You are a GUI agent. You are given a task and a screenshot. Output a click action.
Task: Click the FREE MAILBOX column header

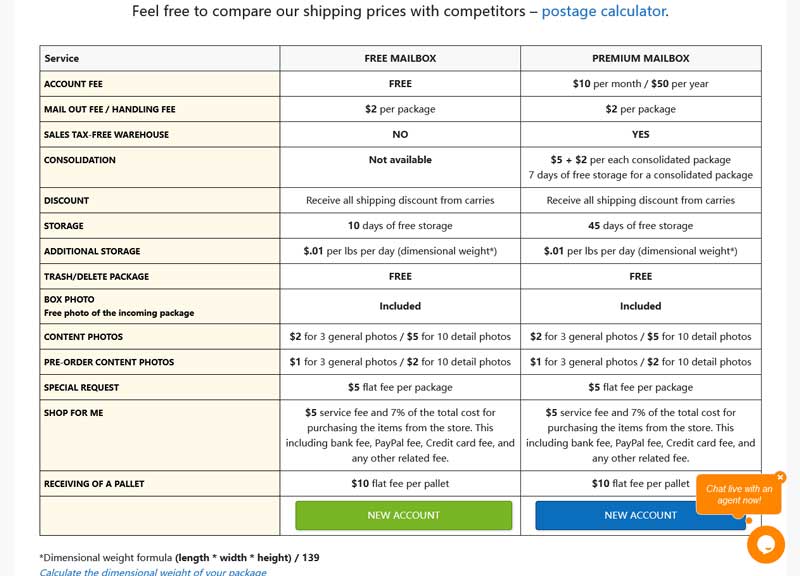pos(400,59)
